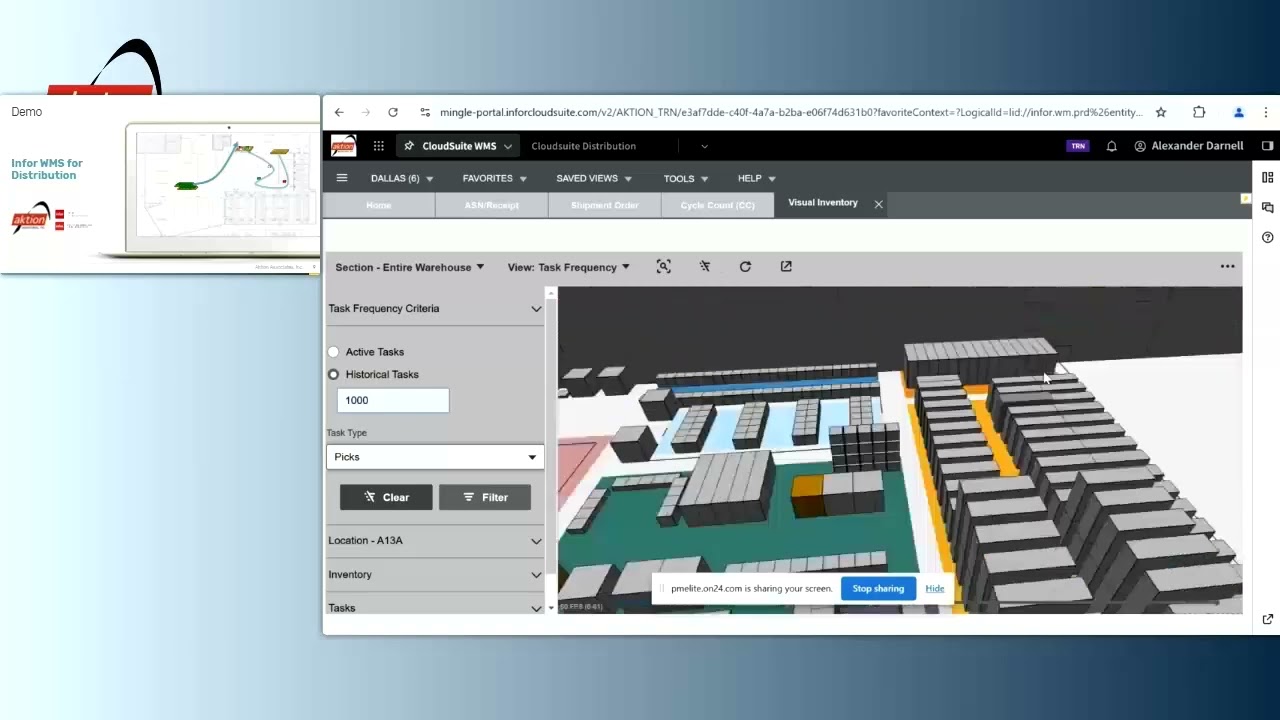Expand dropdown chevron beside Cloudsuite Distribution
The width and height of the screenshot is (1280, 720).
click(x=704, y=146)
